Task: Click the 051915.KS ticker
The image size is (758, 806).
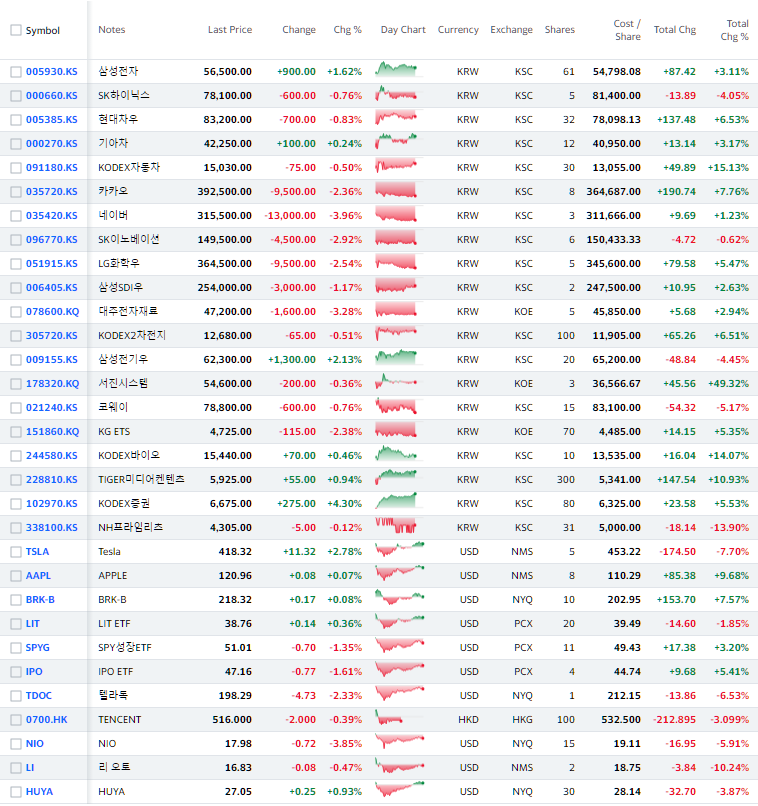Action: click(52, 263)
